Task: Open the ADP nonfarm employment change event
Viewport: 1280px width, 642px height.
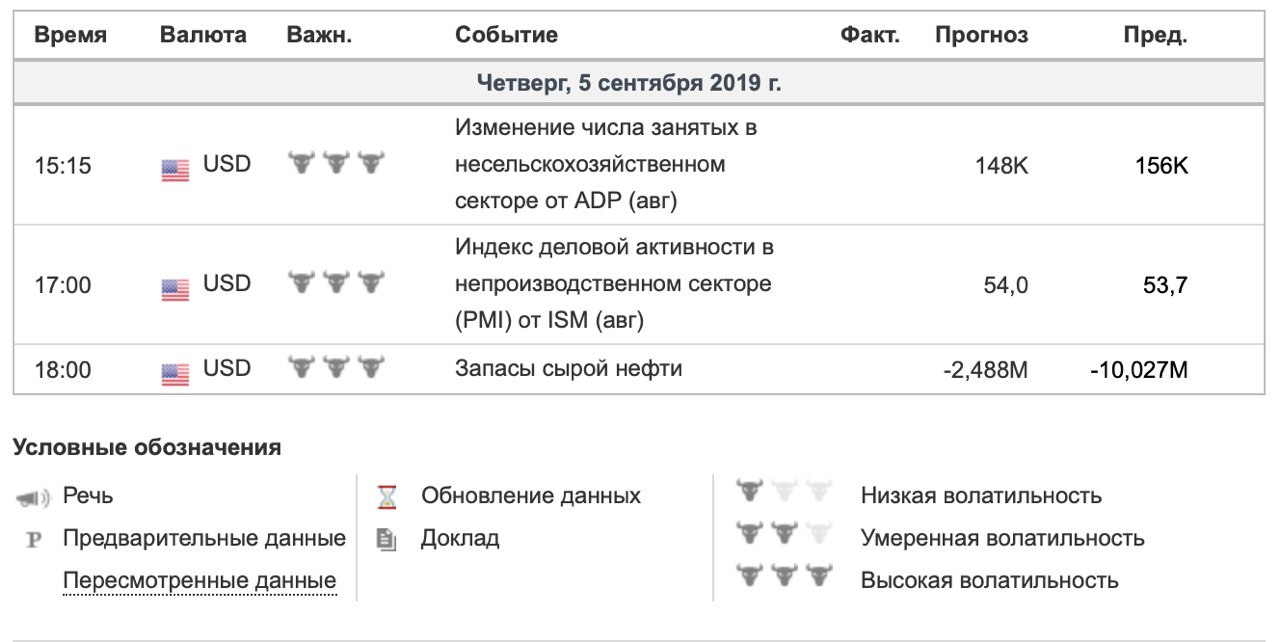Action: click(x=606, y=165)
